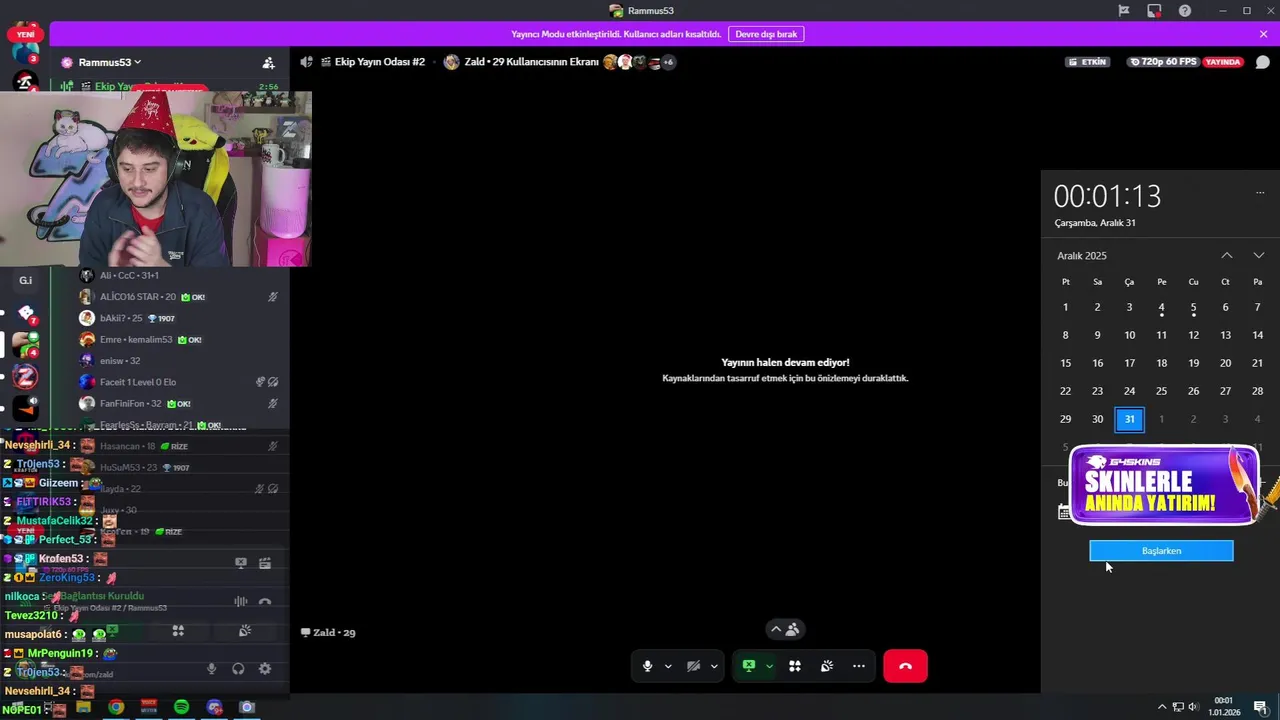Open G.i server in sidebar
The height and width of the screenshot is (720, 1280).
pyautogui.click(x=25, y=280)
